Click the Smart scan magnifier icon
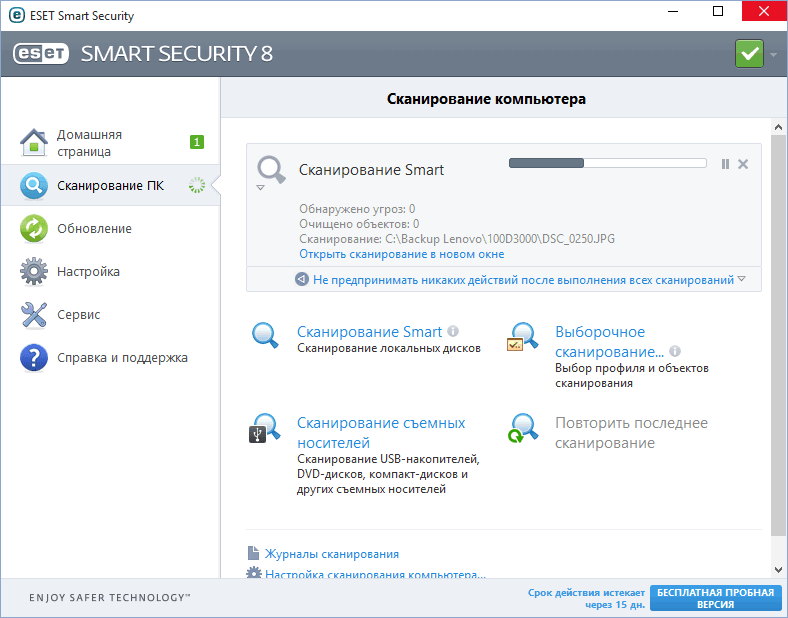This screenshot has height=618, width=788. tap(265, 335)
